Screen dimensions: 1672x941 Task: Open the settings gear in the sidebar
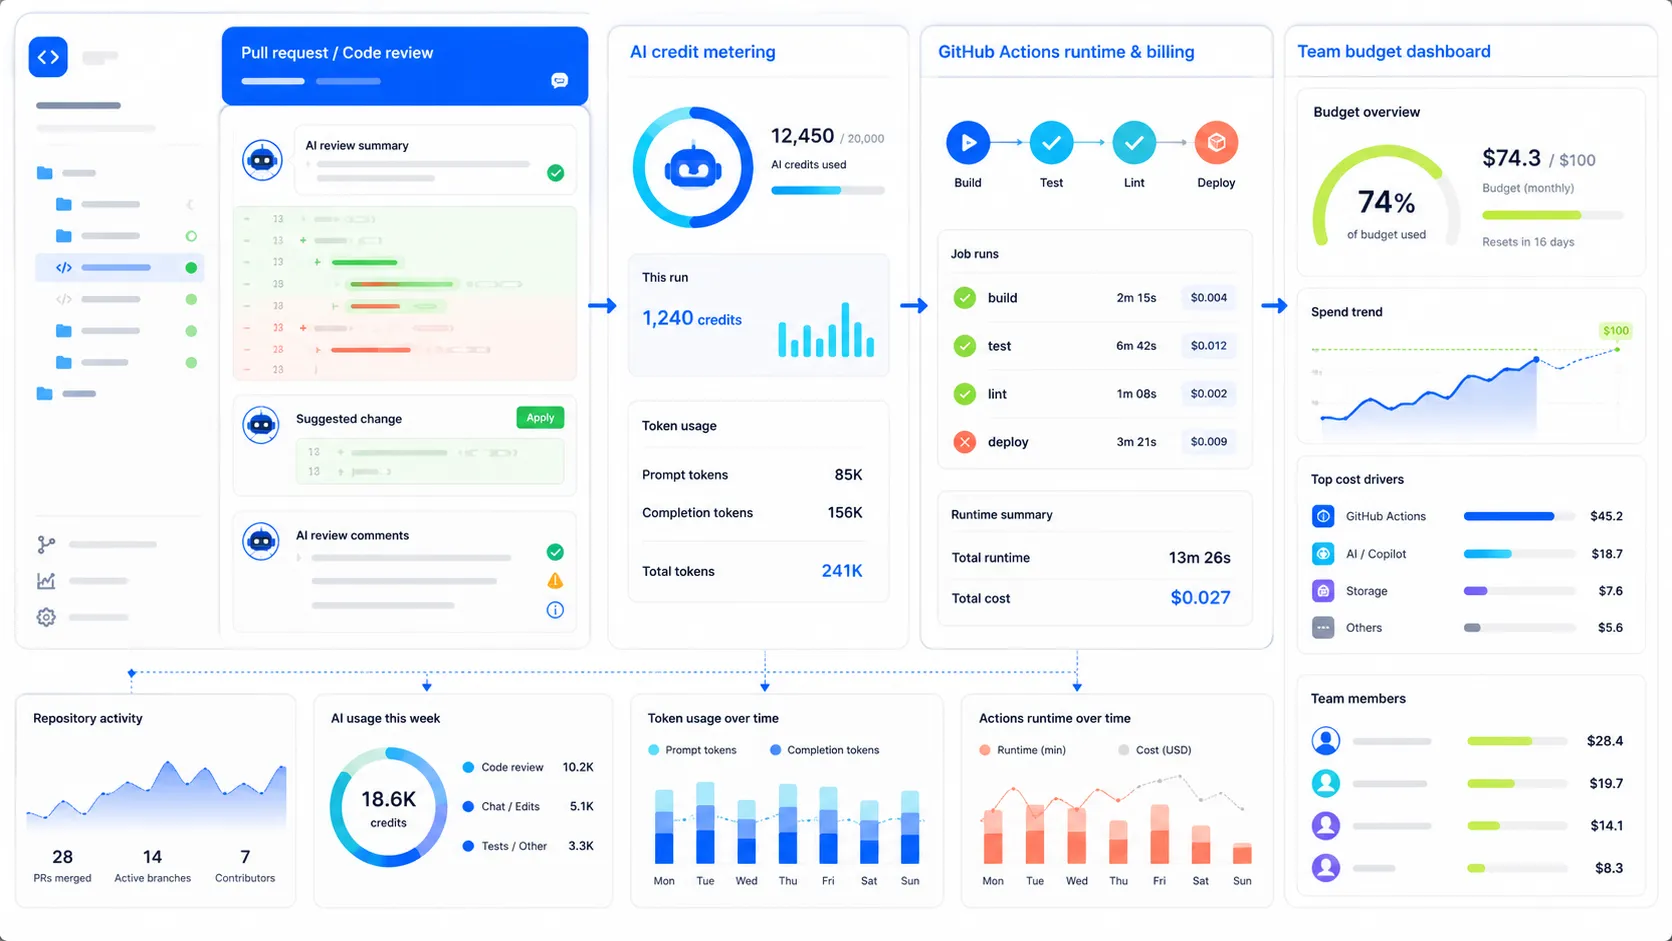point(46,617)
